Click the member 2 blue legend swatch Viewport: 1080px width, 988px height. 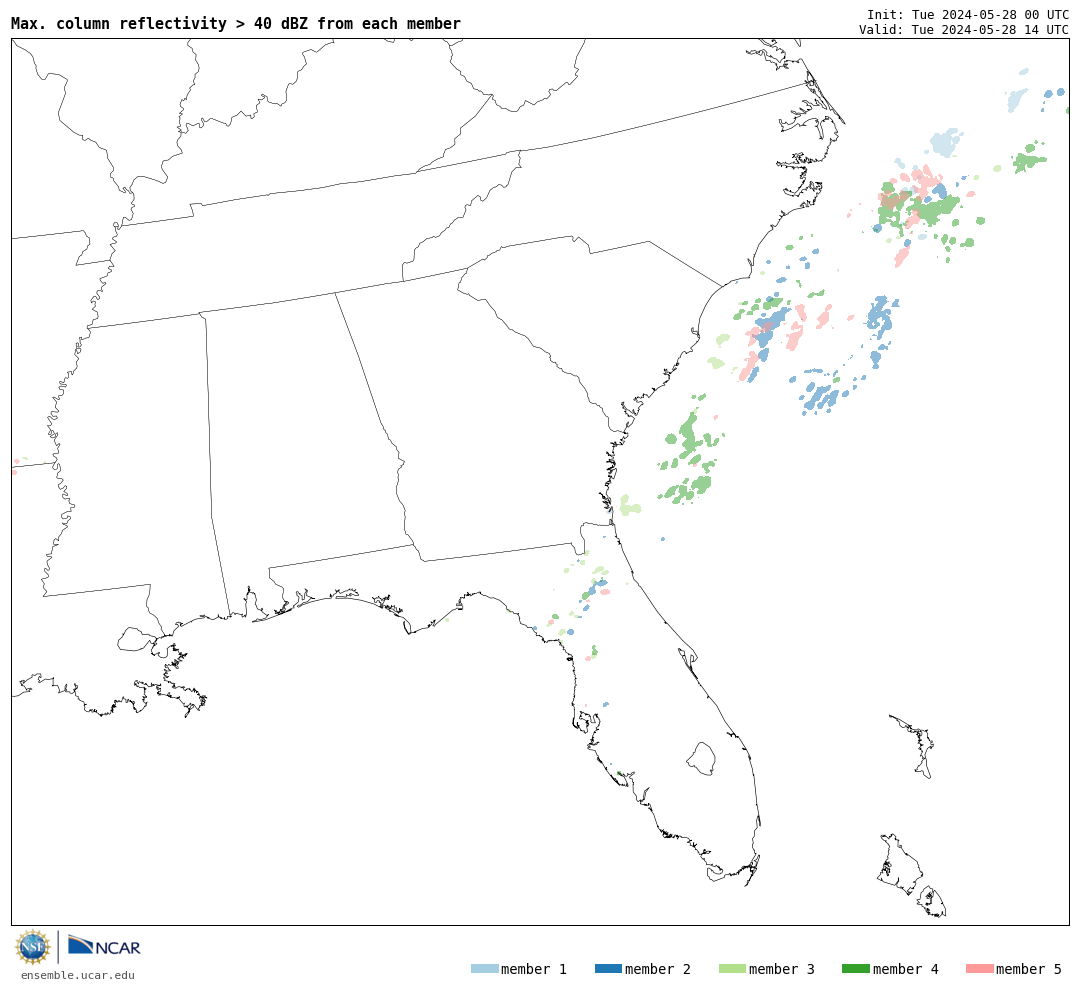click(x=608, y=969)
